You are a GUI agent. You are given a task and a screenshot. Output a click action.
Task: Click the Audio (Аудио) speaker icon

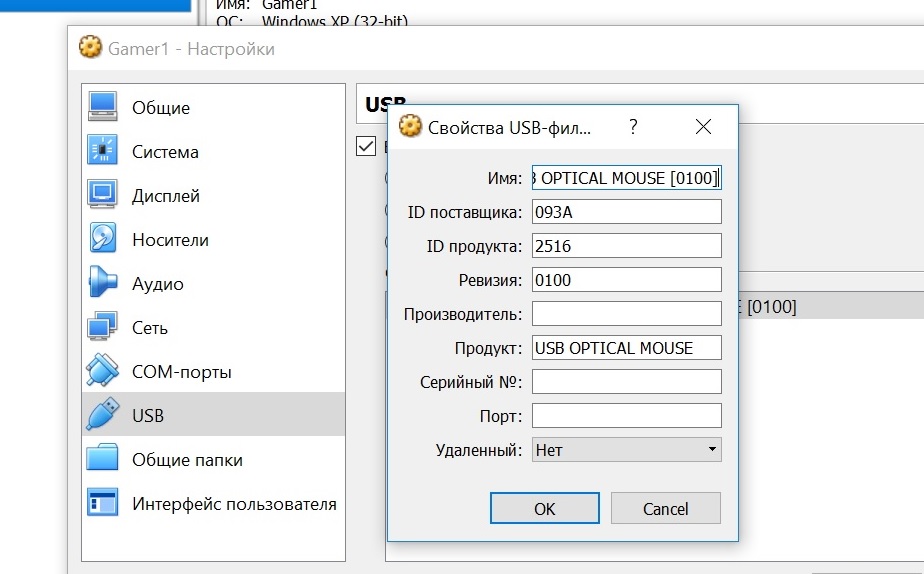[103, 284]
